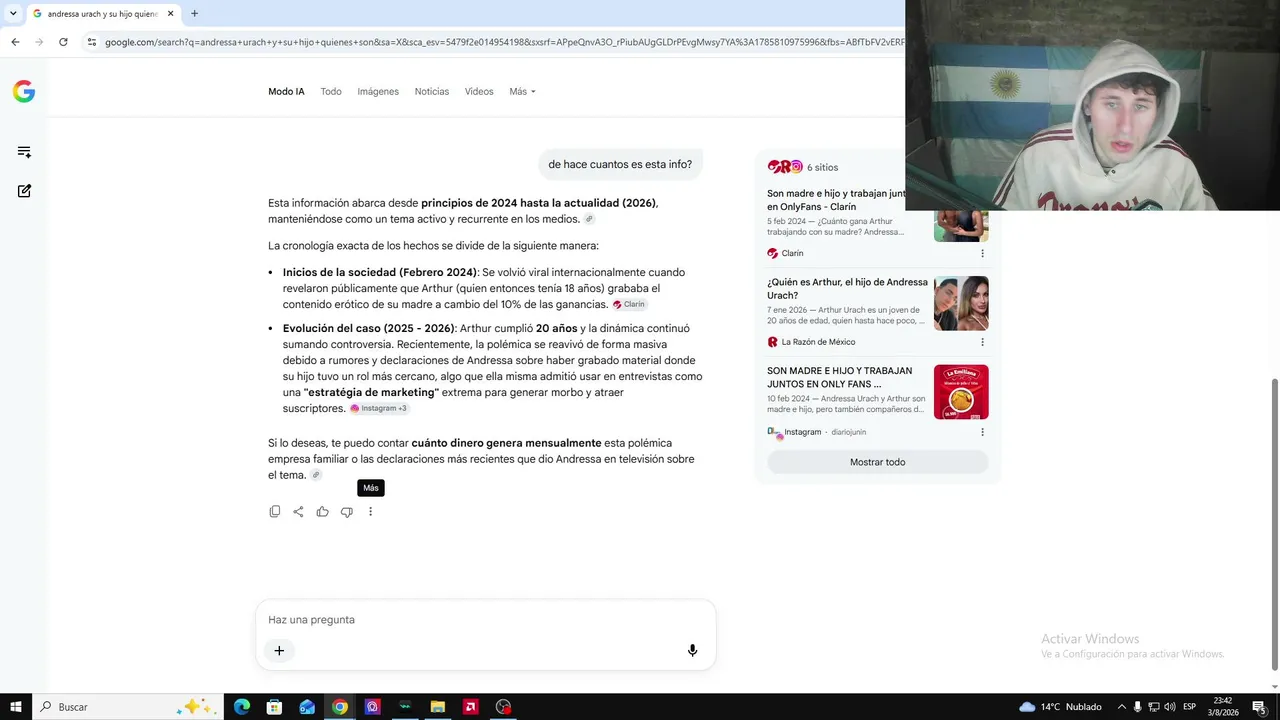This screenshot has height=720, width=1280.
Task: Open the Más options three-dot menu
Action: click(370, 512)
